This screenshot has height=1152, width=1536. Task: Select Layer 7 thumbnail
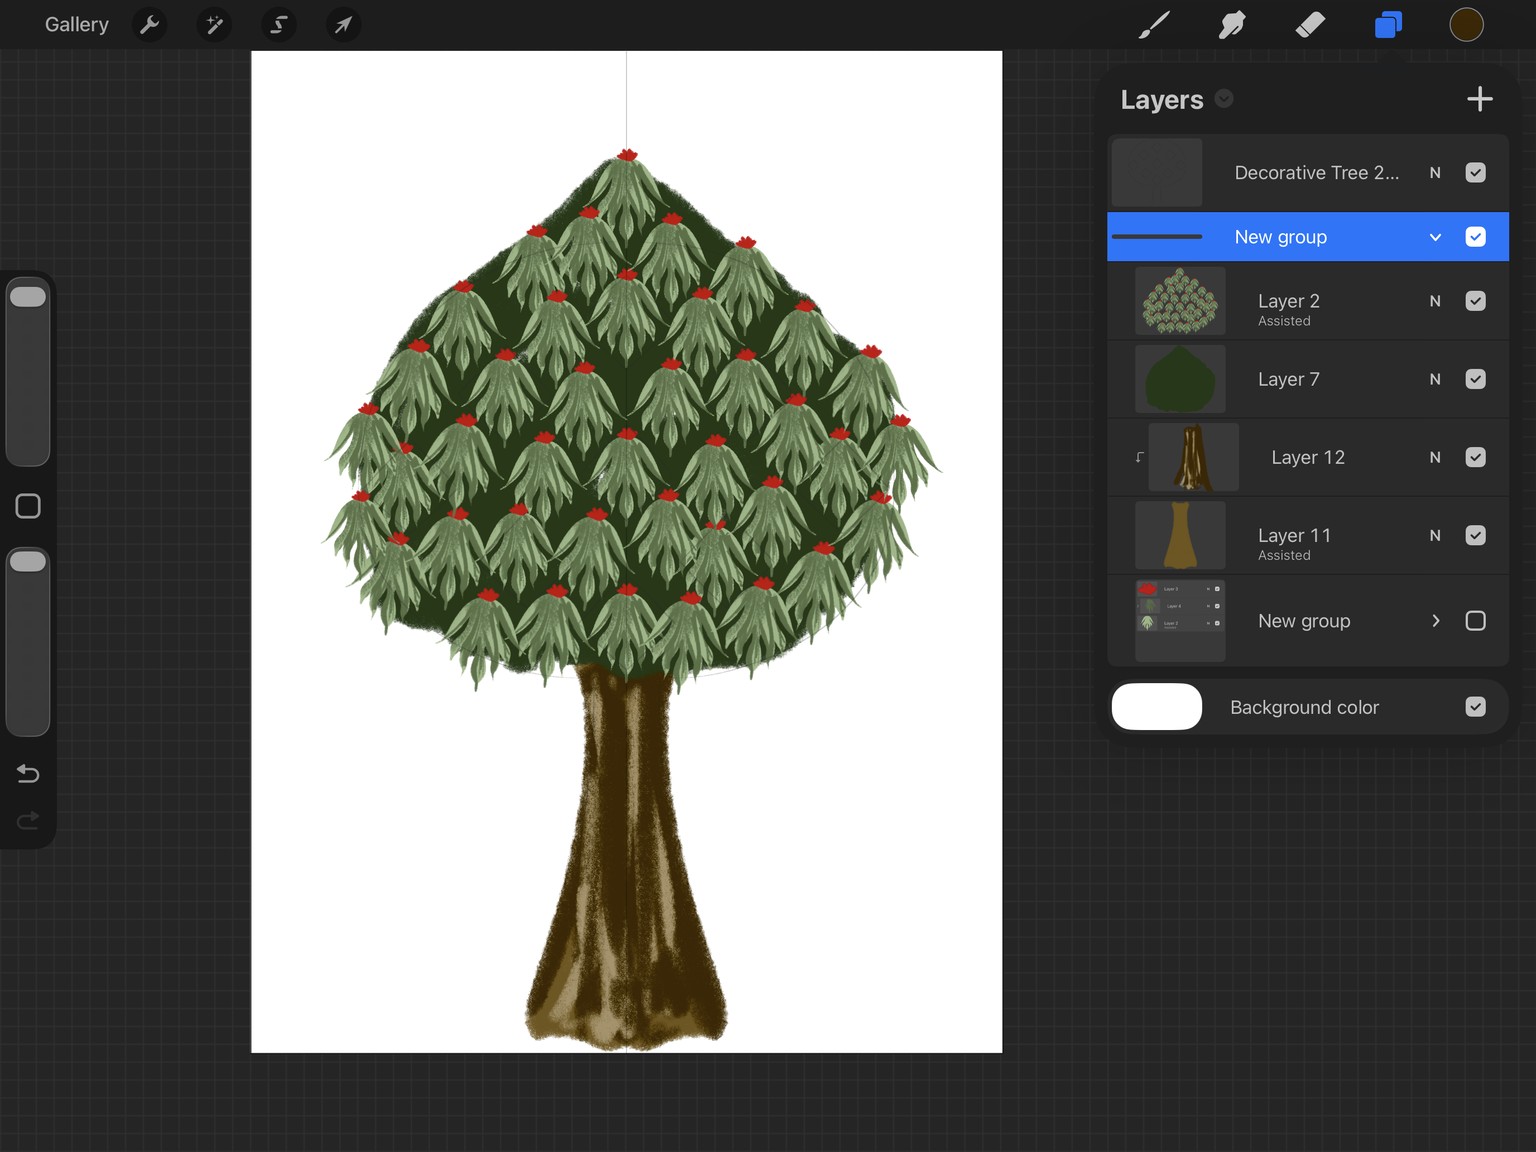pos(1180,379)
